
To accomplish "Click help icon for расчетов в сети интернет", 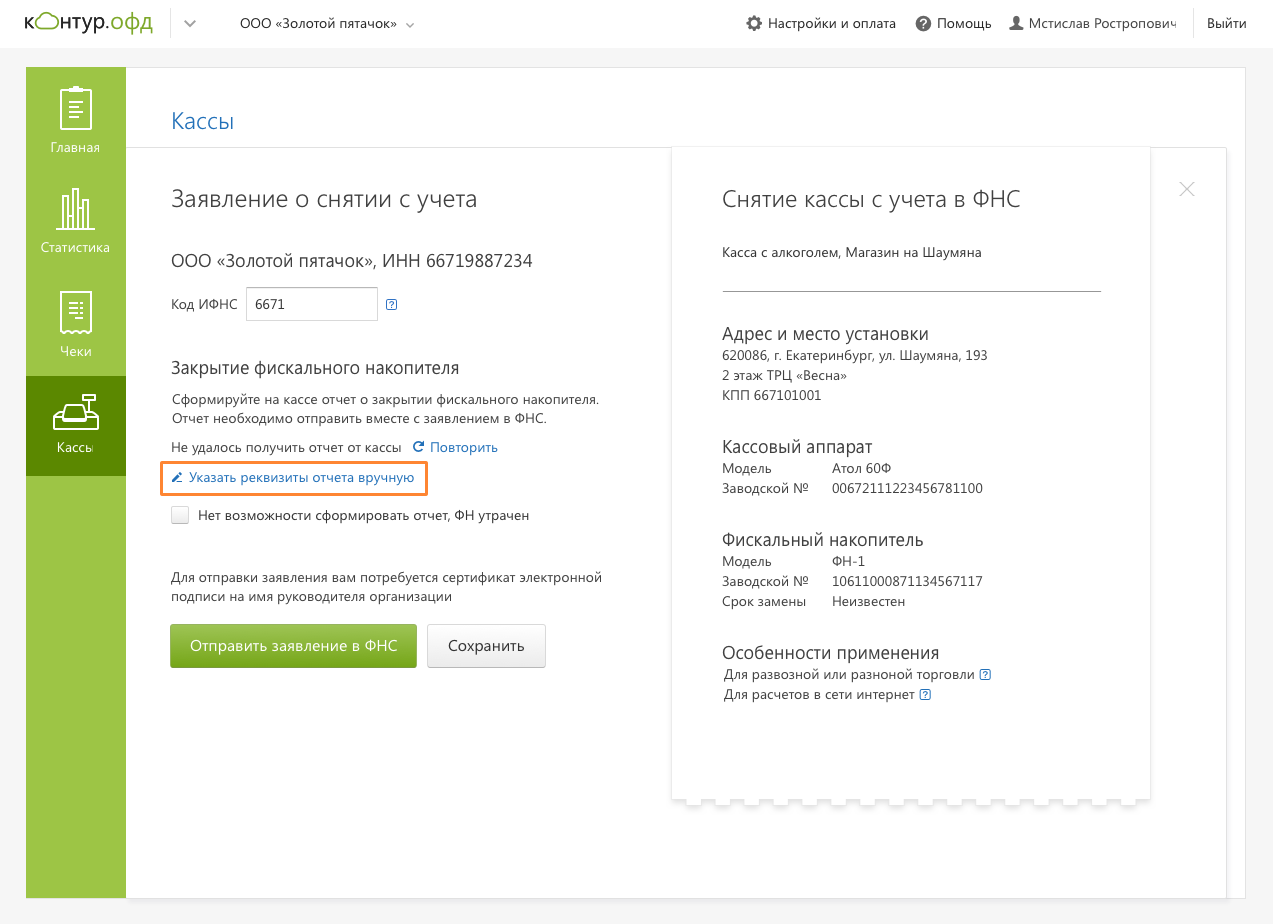I will coord(925,695).
